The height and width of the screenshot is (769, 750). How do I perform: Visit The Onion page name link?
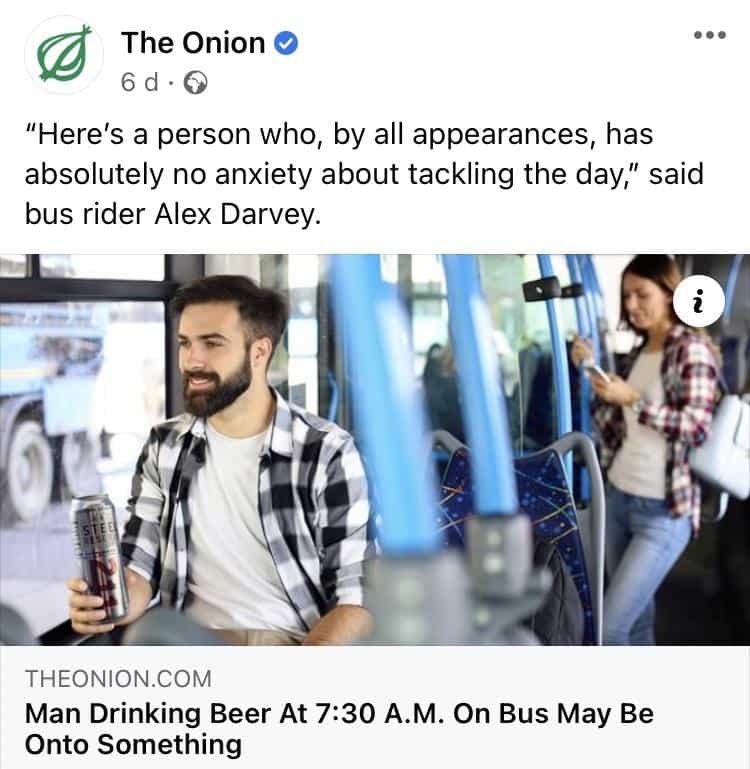(x=193, y=43)
